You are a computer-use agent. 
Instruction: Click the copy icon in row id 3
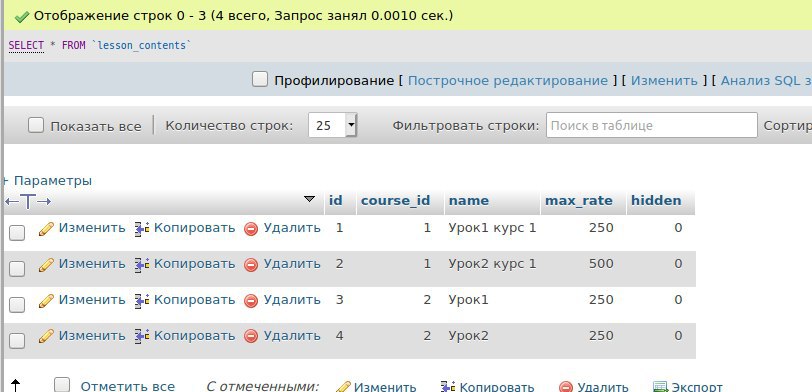pos(142,301)
